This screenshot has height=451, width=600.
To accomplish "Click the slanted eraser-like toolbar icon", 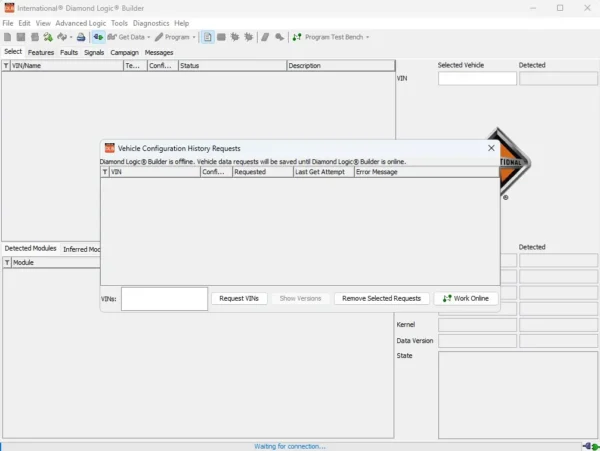I will pyautogui.click(x=265, y=37).
